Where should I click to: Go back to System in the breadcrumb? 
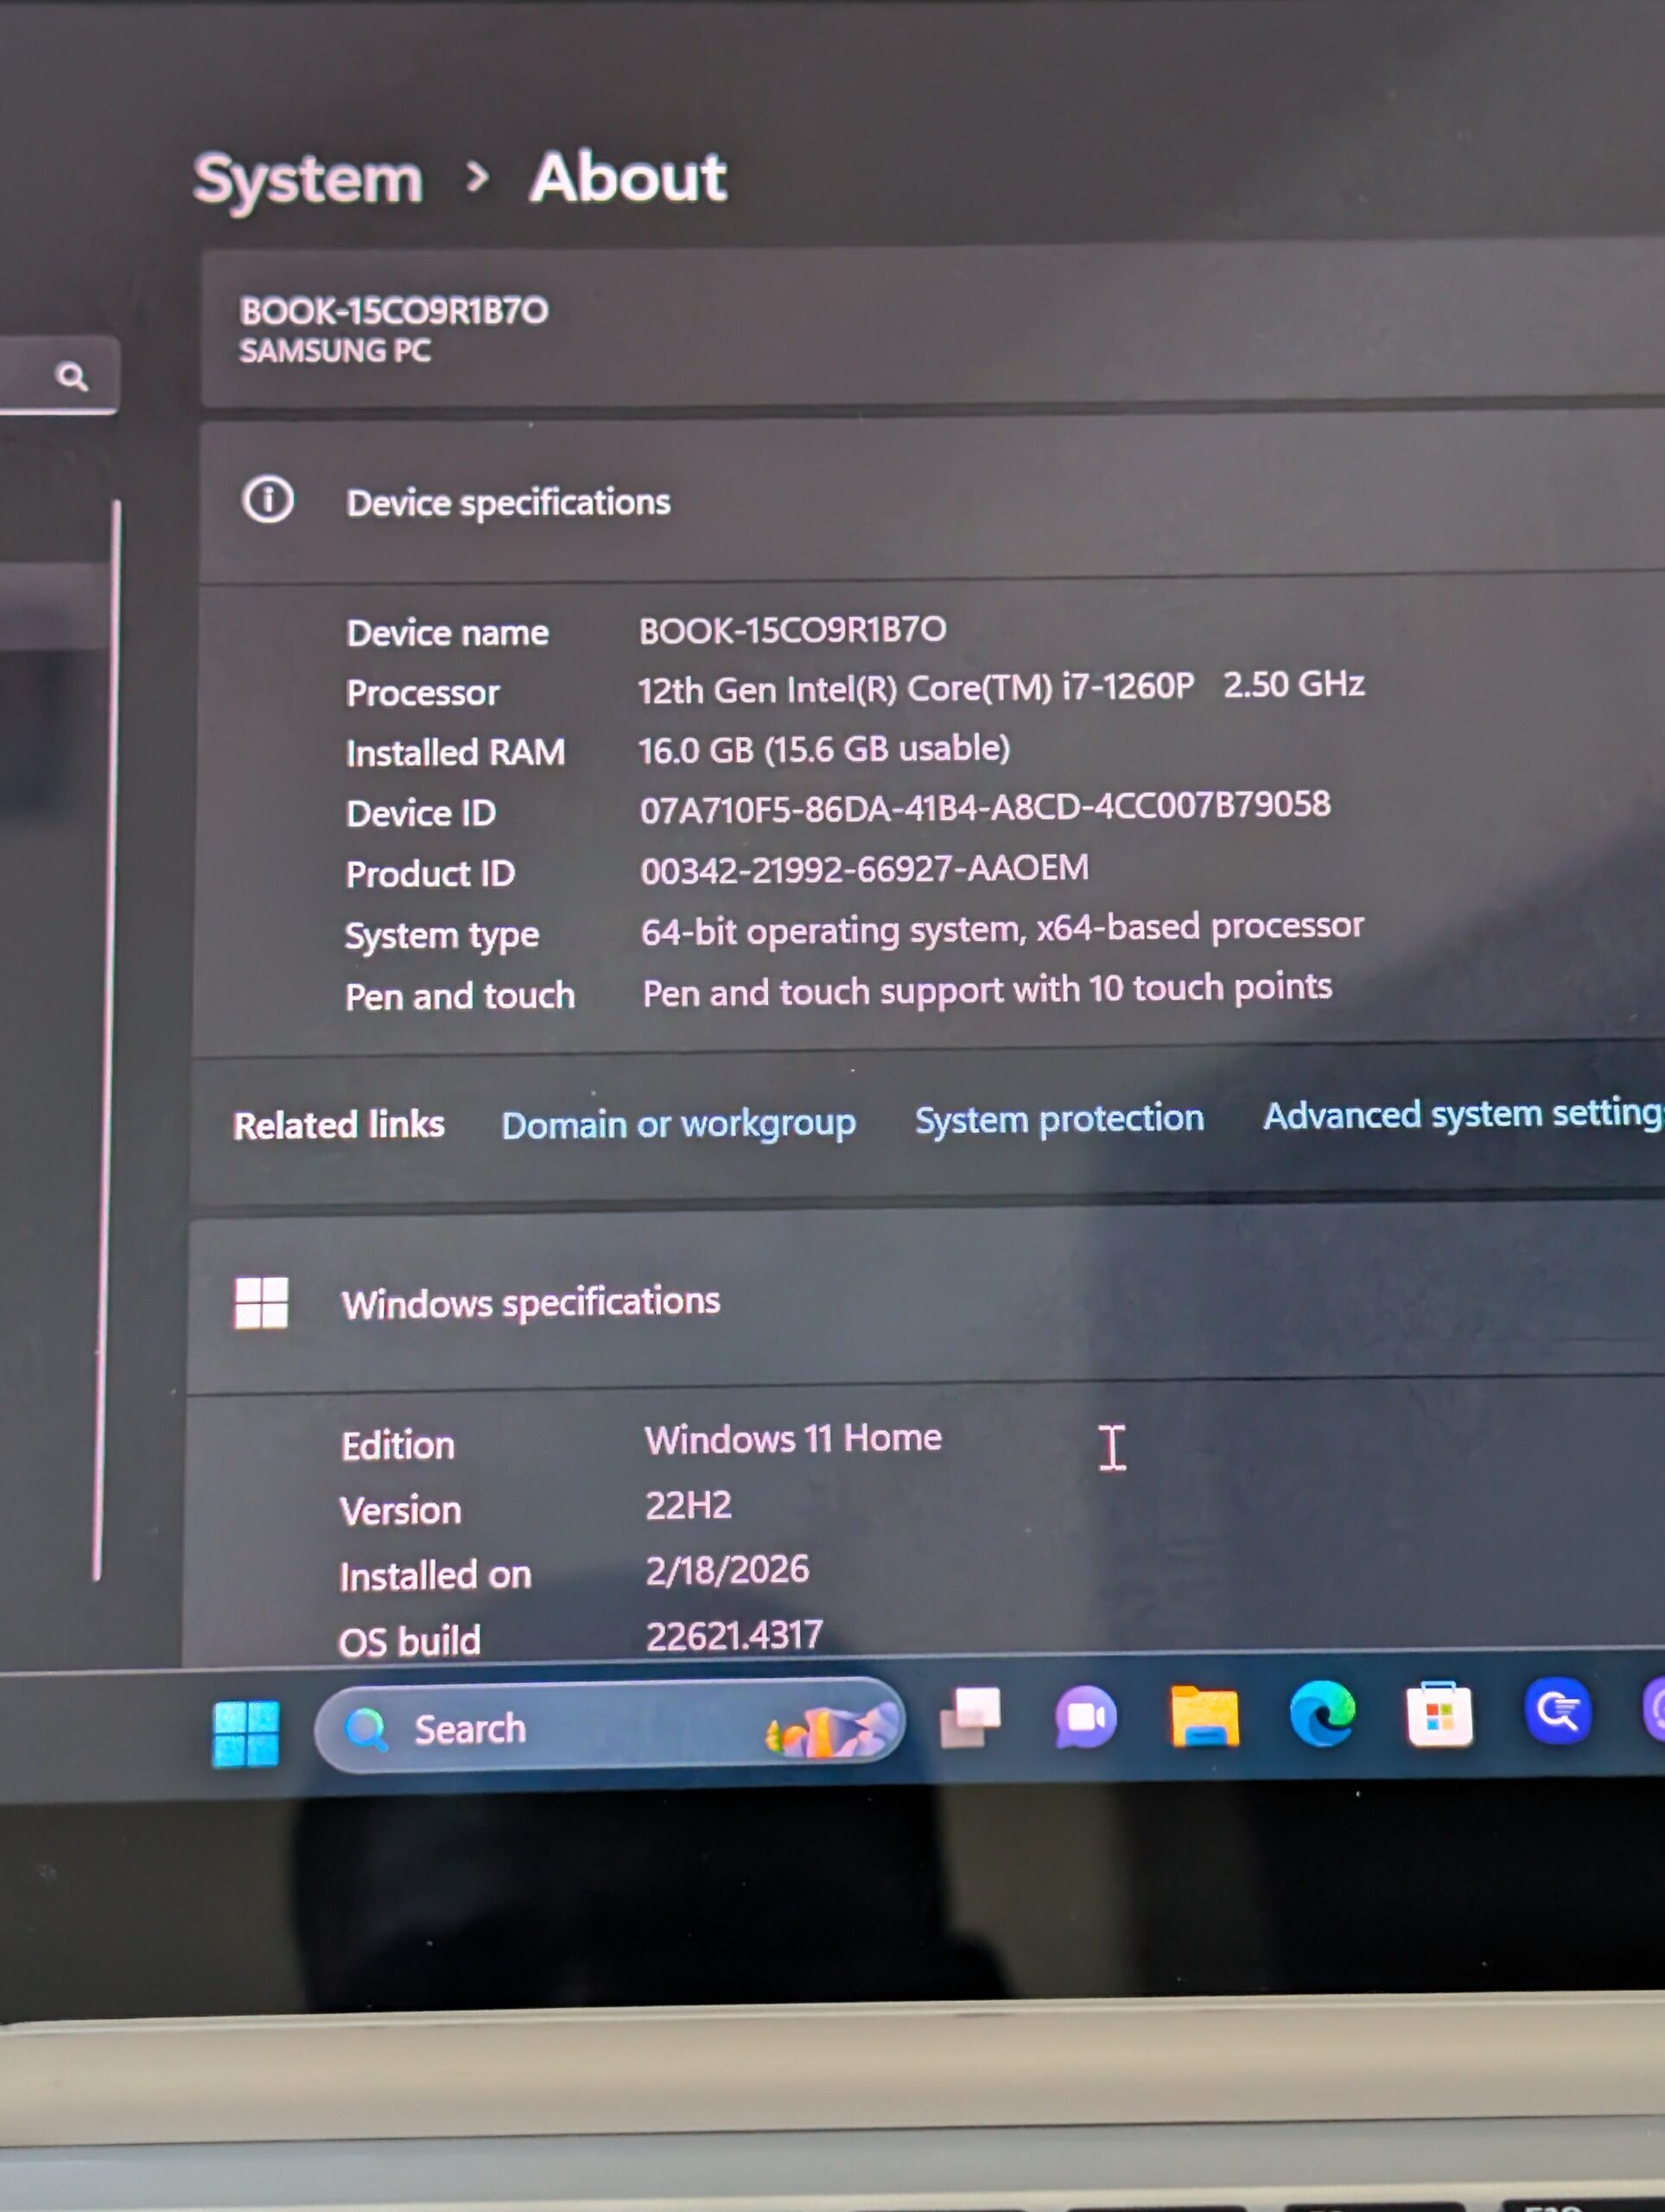pos(308,181)
